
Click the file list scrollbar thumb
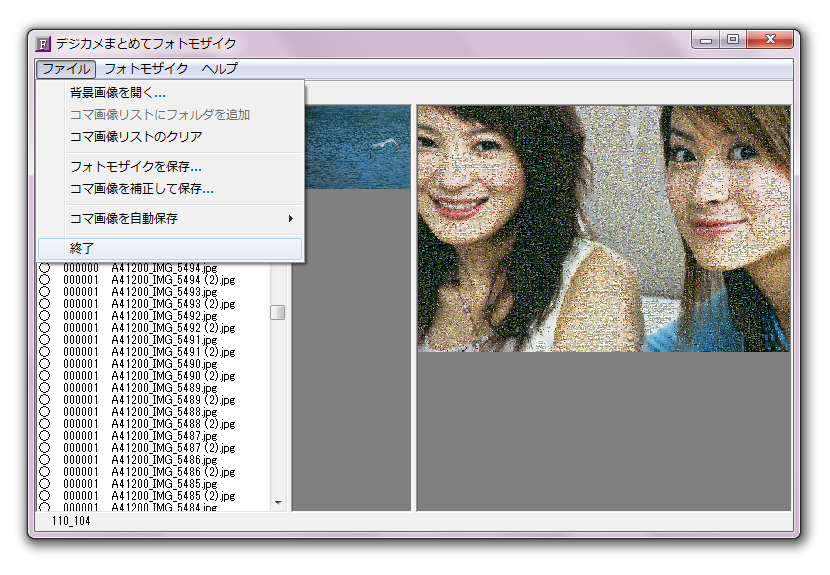pyautogui.click(x=278, y=312)
